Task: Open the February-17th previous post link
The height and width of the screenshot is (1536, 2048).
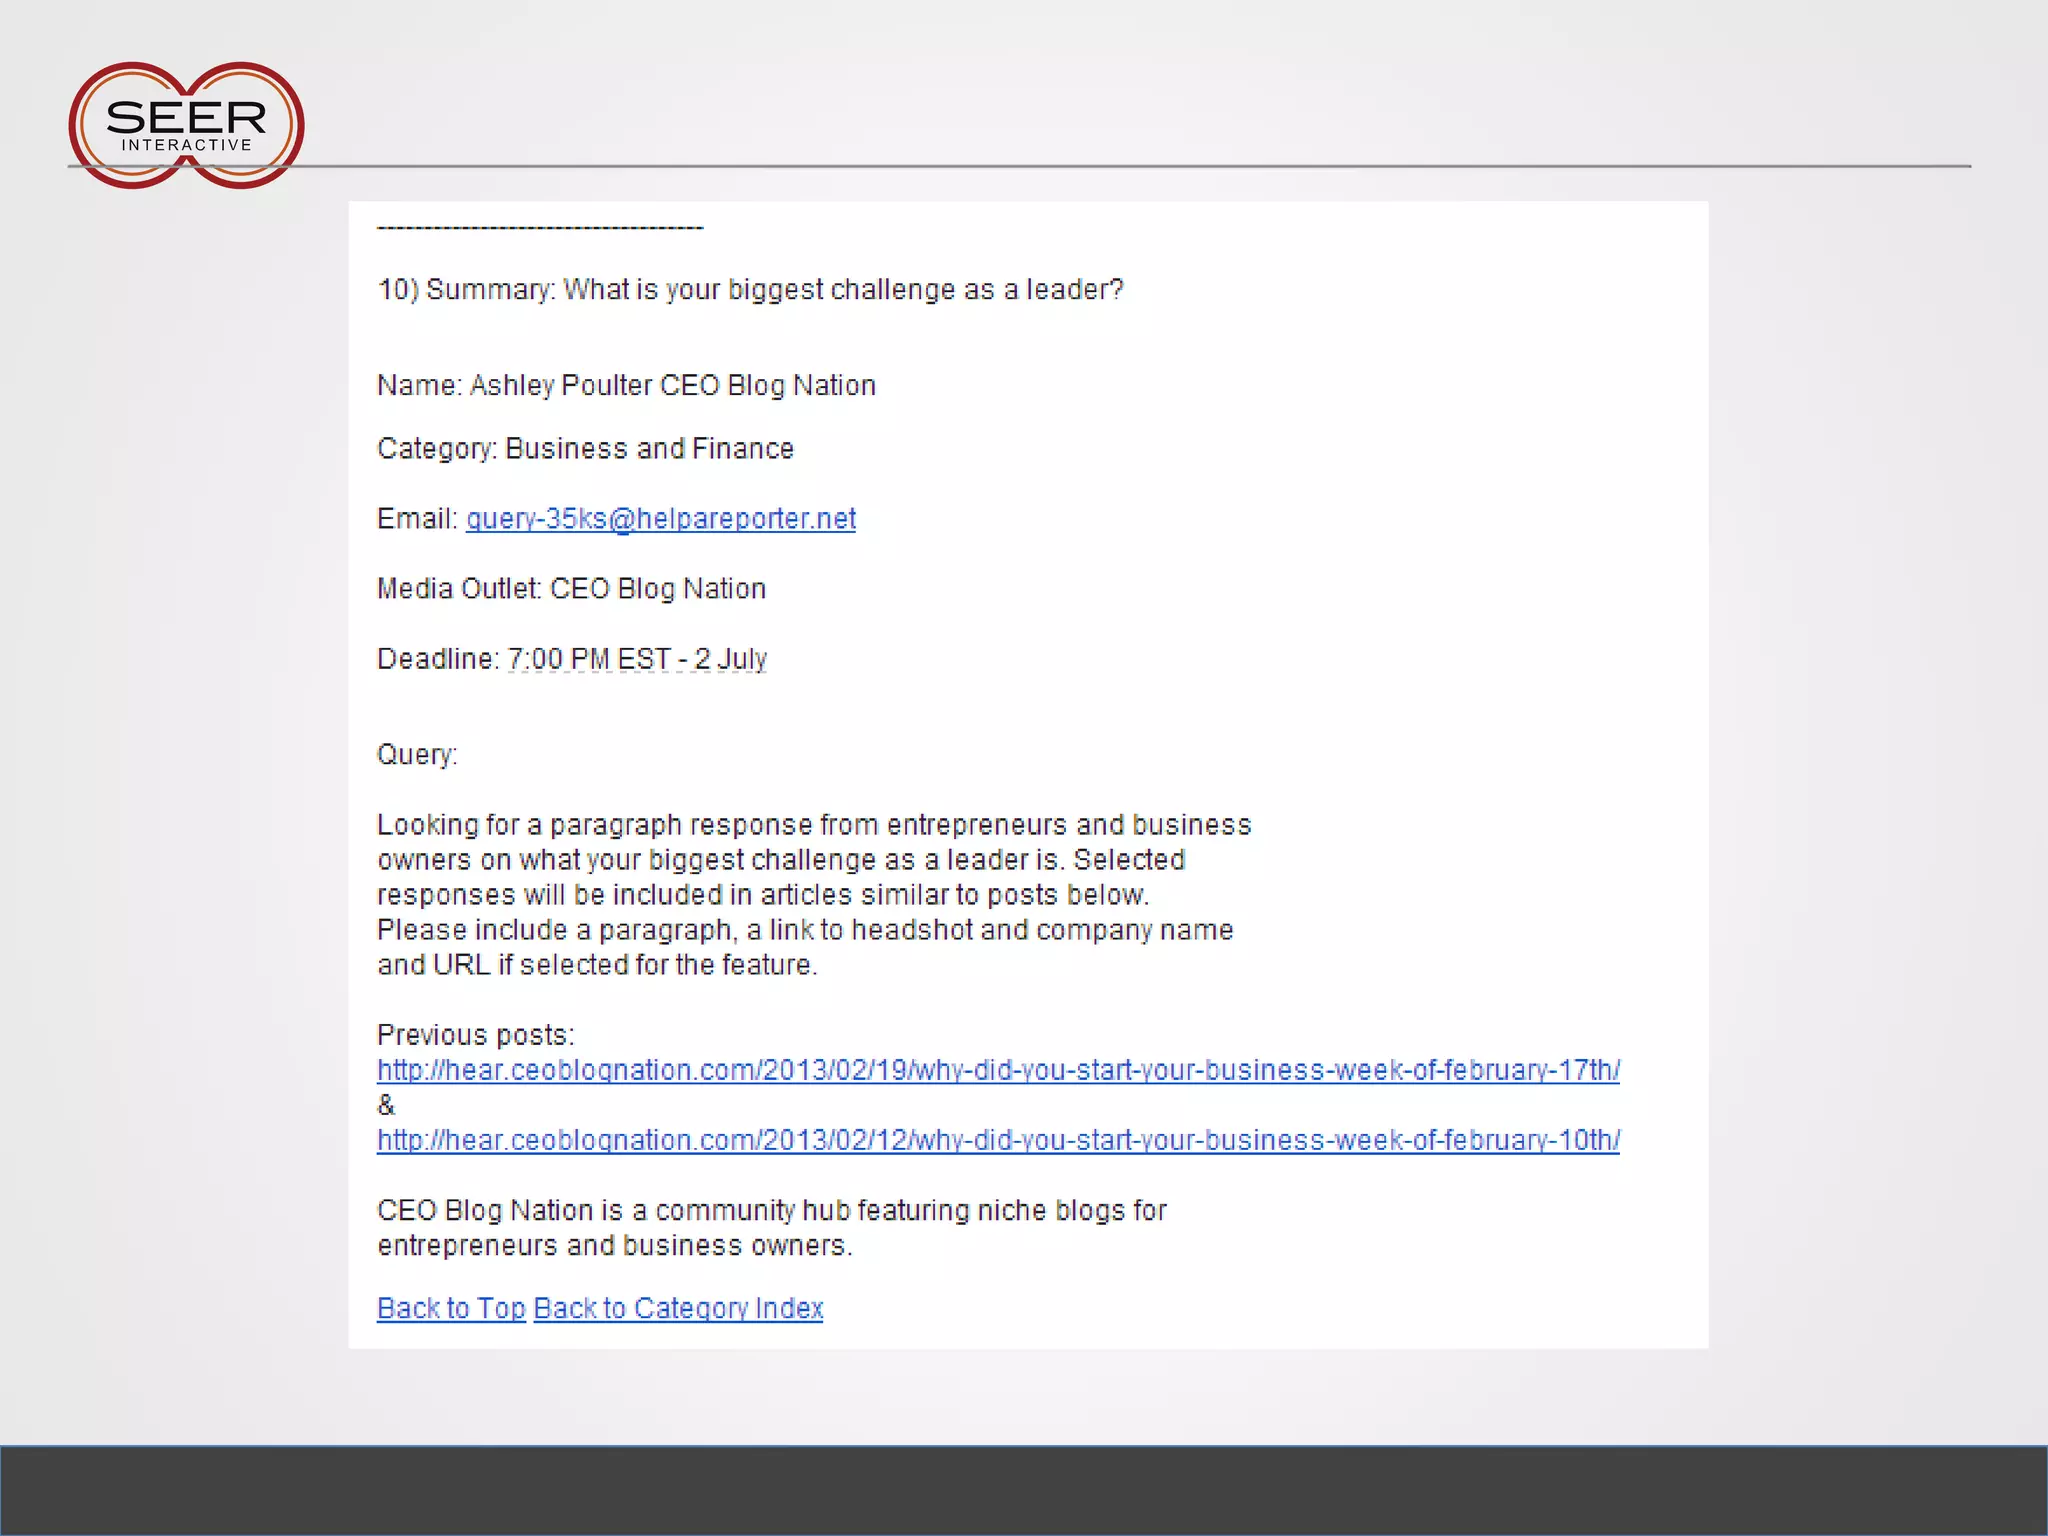Action: (x=997, y=1071)
